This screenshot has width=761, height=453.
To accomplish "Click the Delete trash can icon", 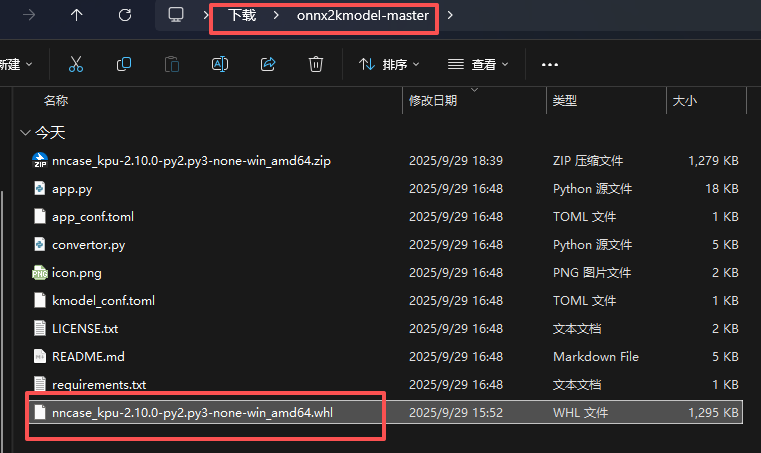I will pyautogui.click(x=316, y=64).
